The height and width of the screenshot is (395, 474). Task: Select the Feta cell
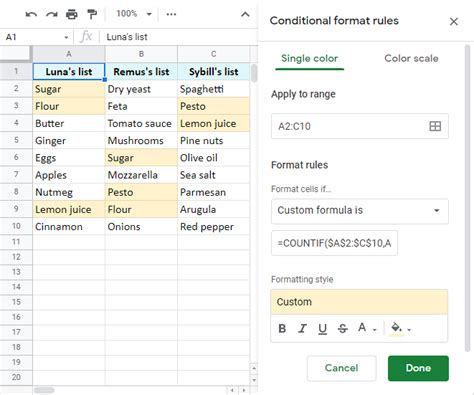pos(141,106)
